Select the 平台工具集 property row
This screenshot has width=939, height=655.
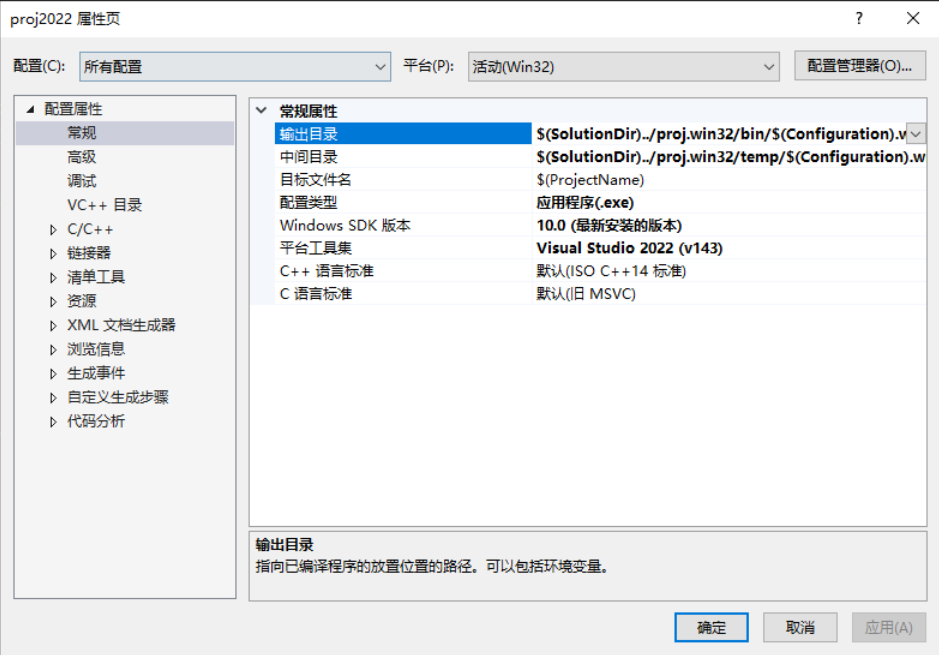coord(402,248)
